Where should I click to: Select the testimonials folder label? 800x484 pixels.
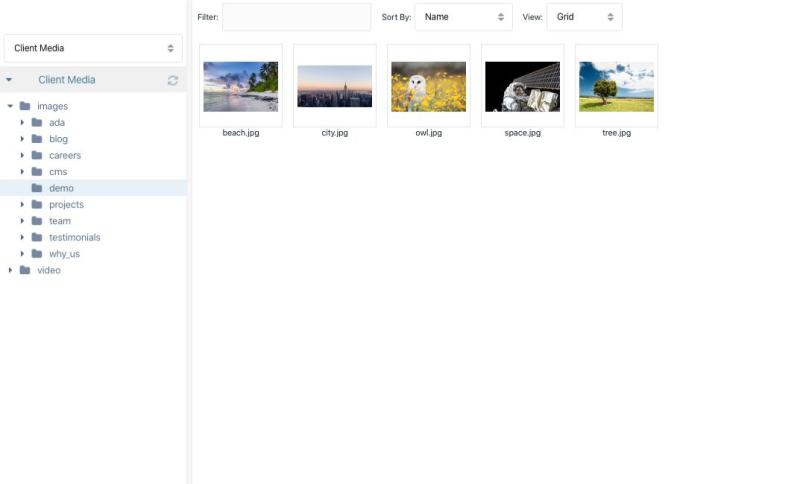[x=74, y=237]
